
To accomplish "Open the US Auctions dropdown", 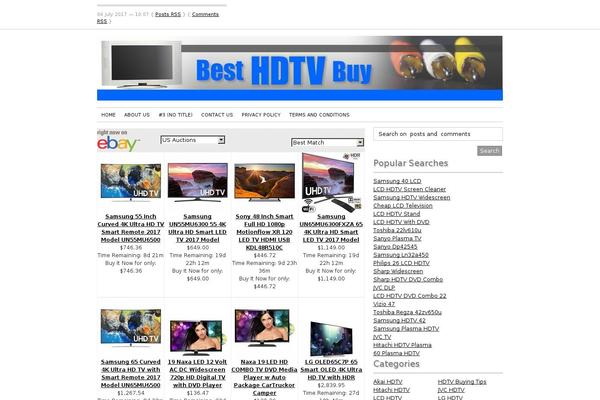I will (x=192, y=140).
